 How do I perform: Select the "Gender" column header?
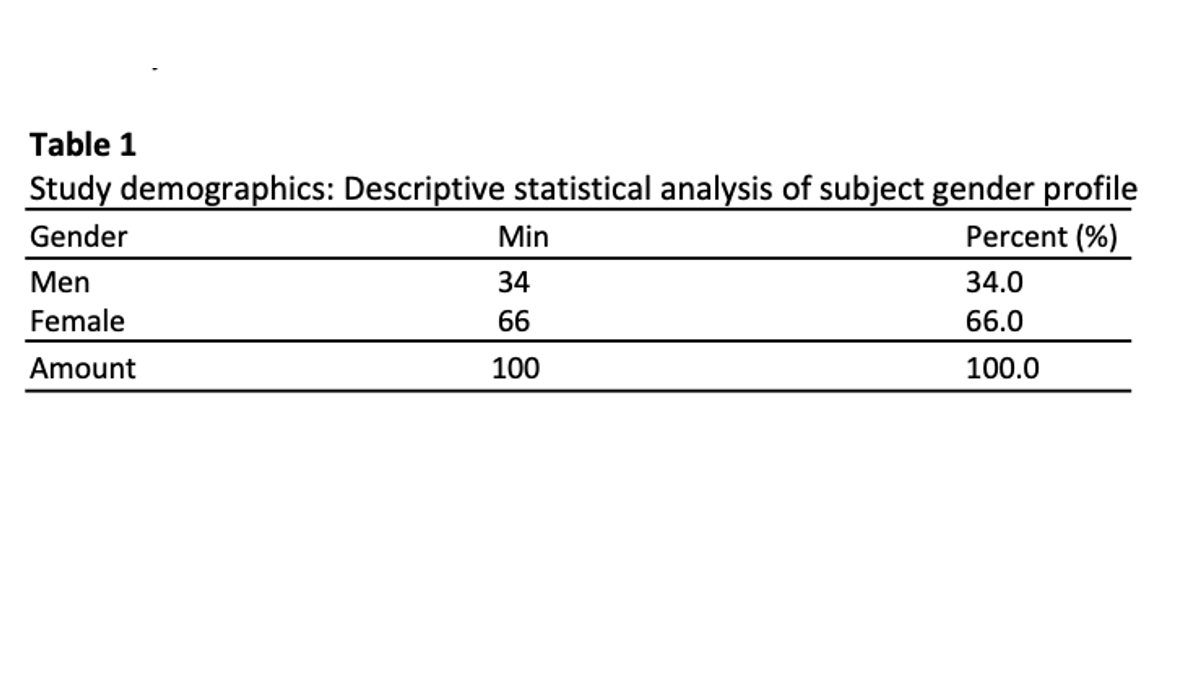pyautogui.click(x=79, y=238)
